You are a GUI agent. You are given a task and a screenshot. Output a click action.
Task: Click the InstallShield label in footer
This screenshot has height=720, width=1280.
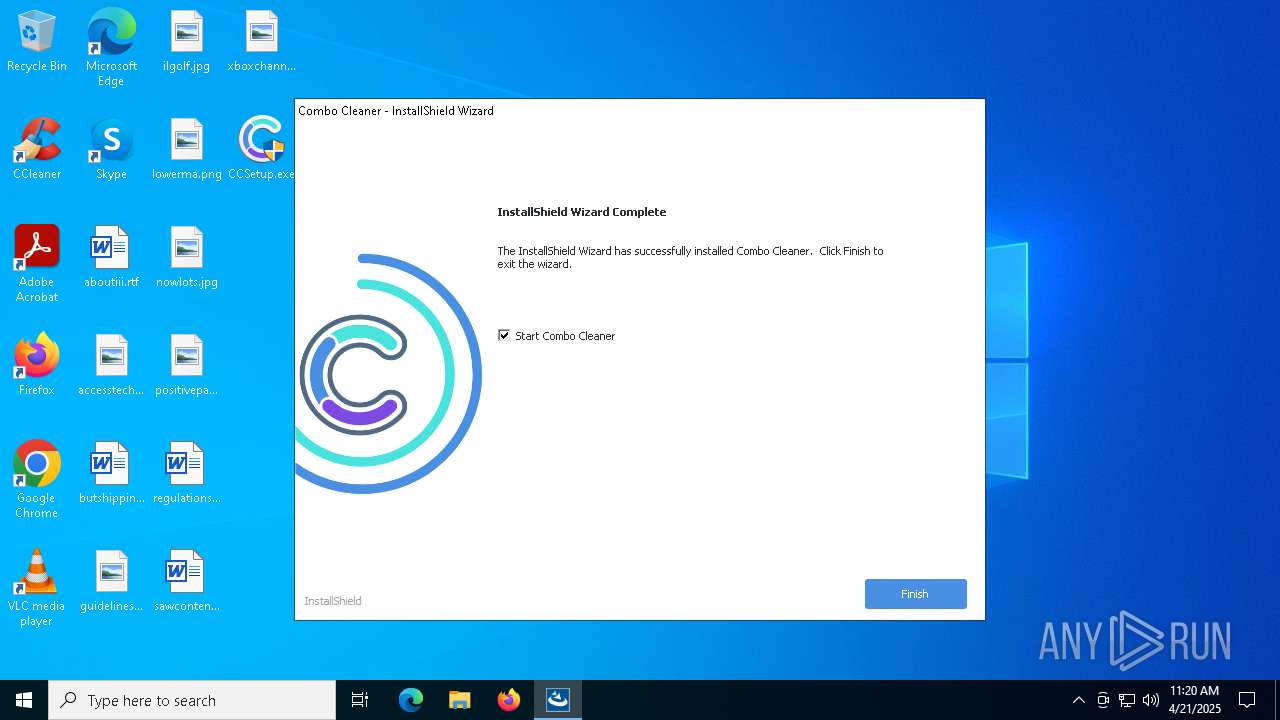333,601
